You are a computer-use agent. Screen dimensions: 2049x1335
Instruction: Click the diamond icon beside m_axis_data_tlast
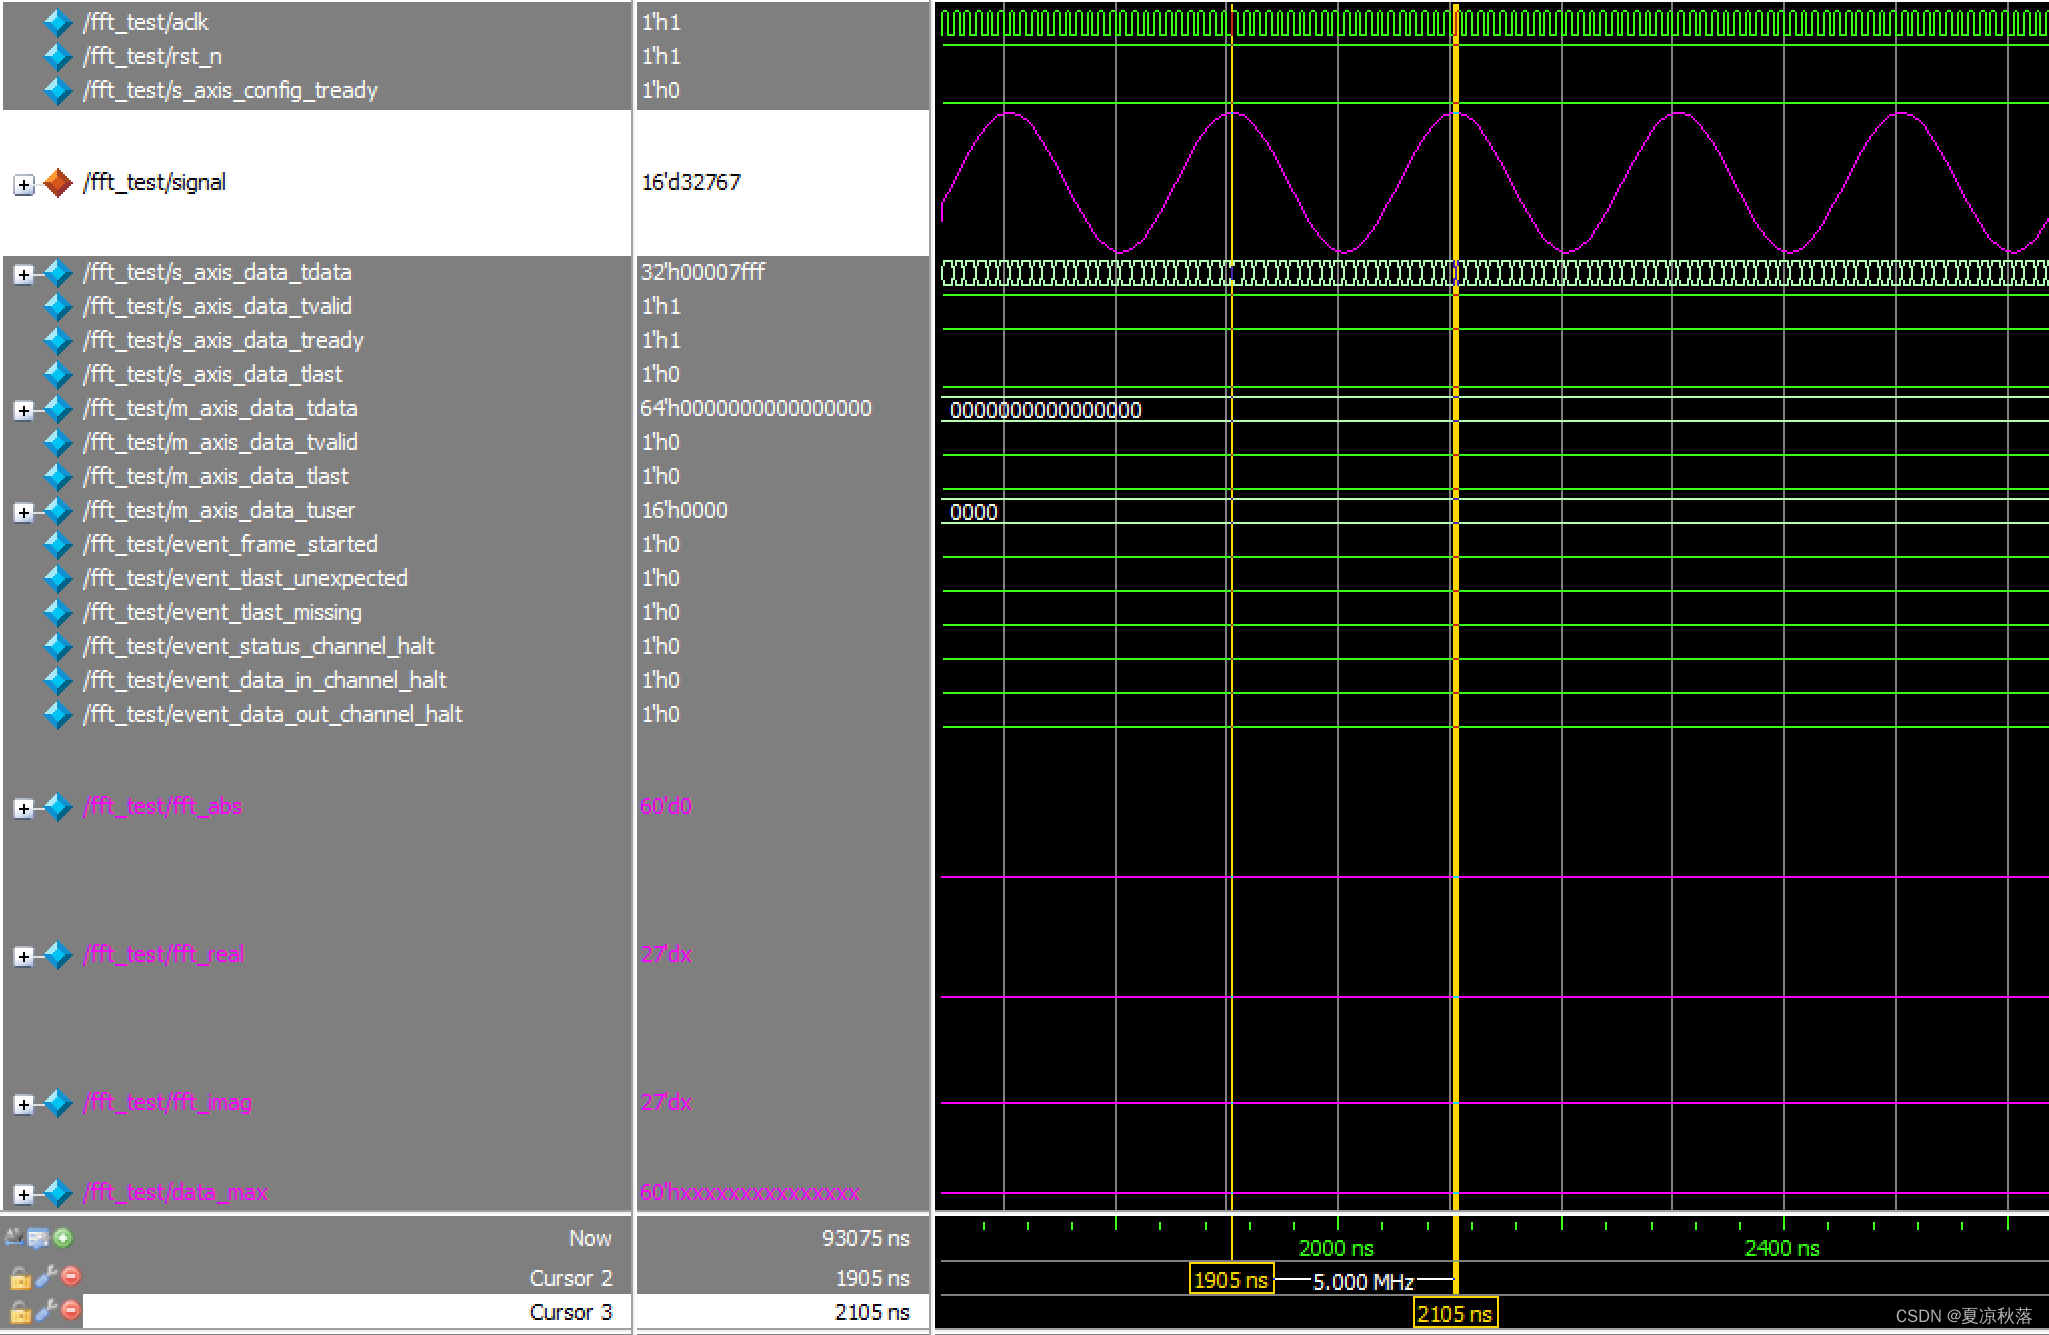pos(58,476)
